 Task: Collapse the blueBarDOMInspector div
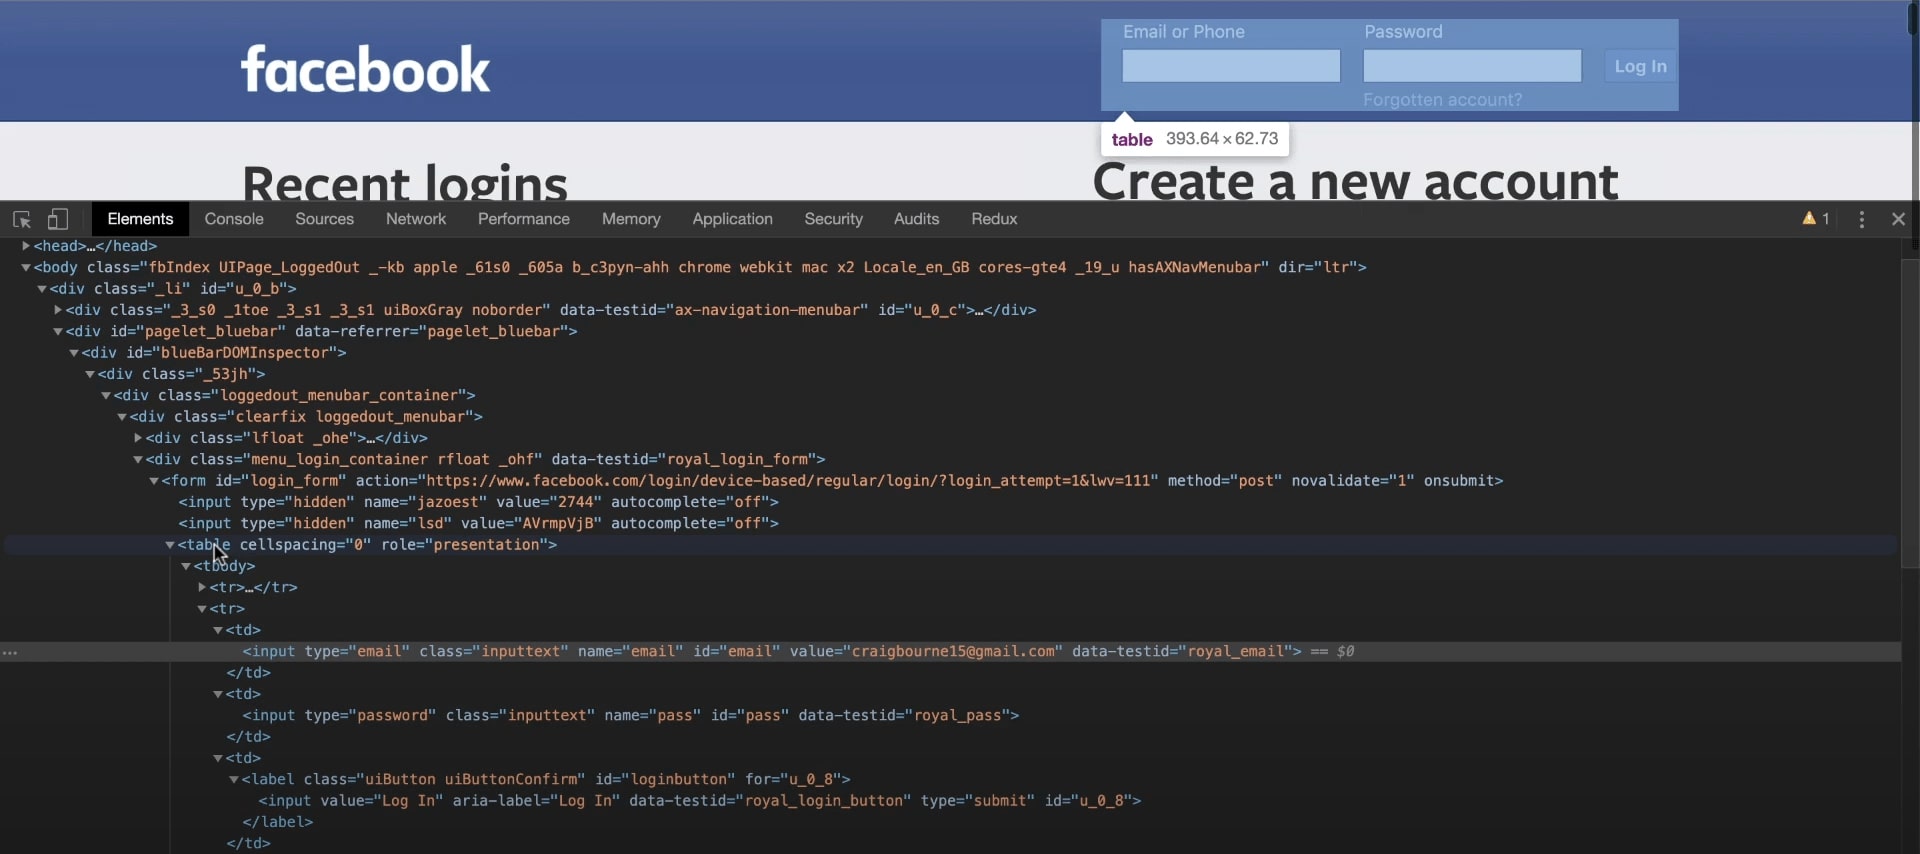(x=74, y=353)
